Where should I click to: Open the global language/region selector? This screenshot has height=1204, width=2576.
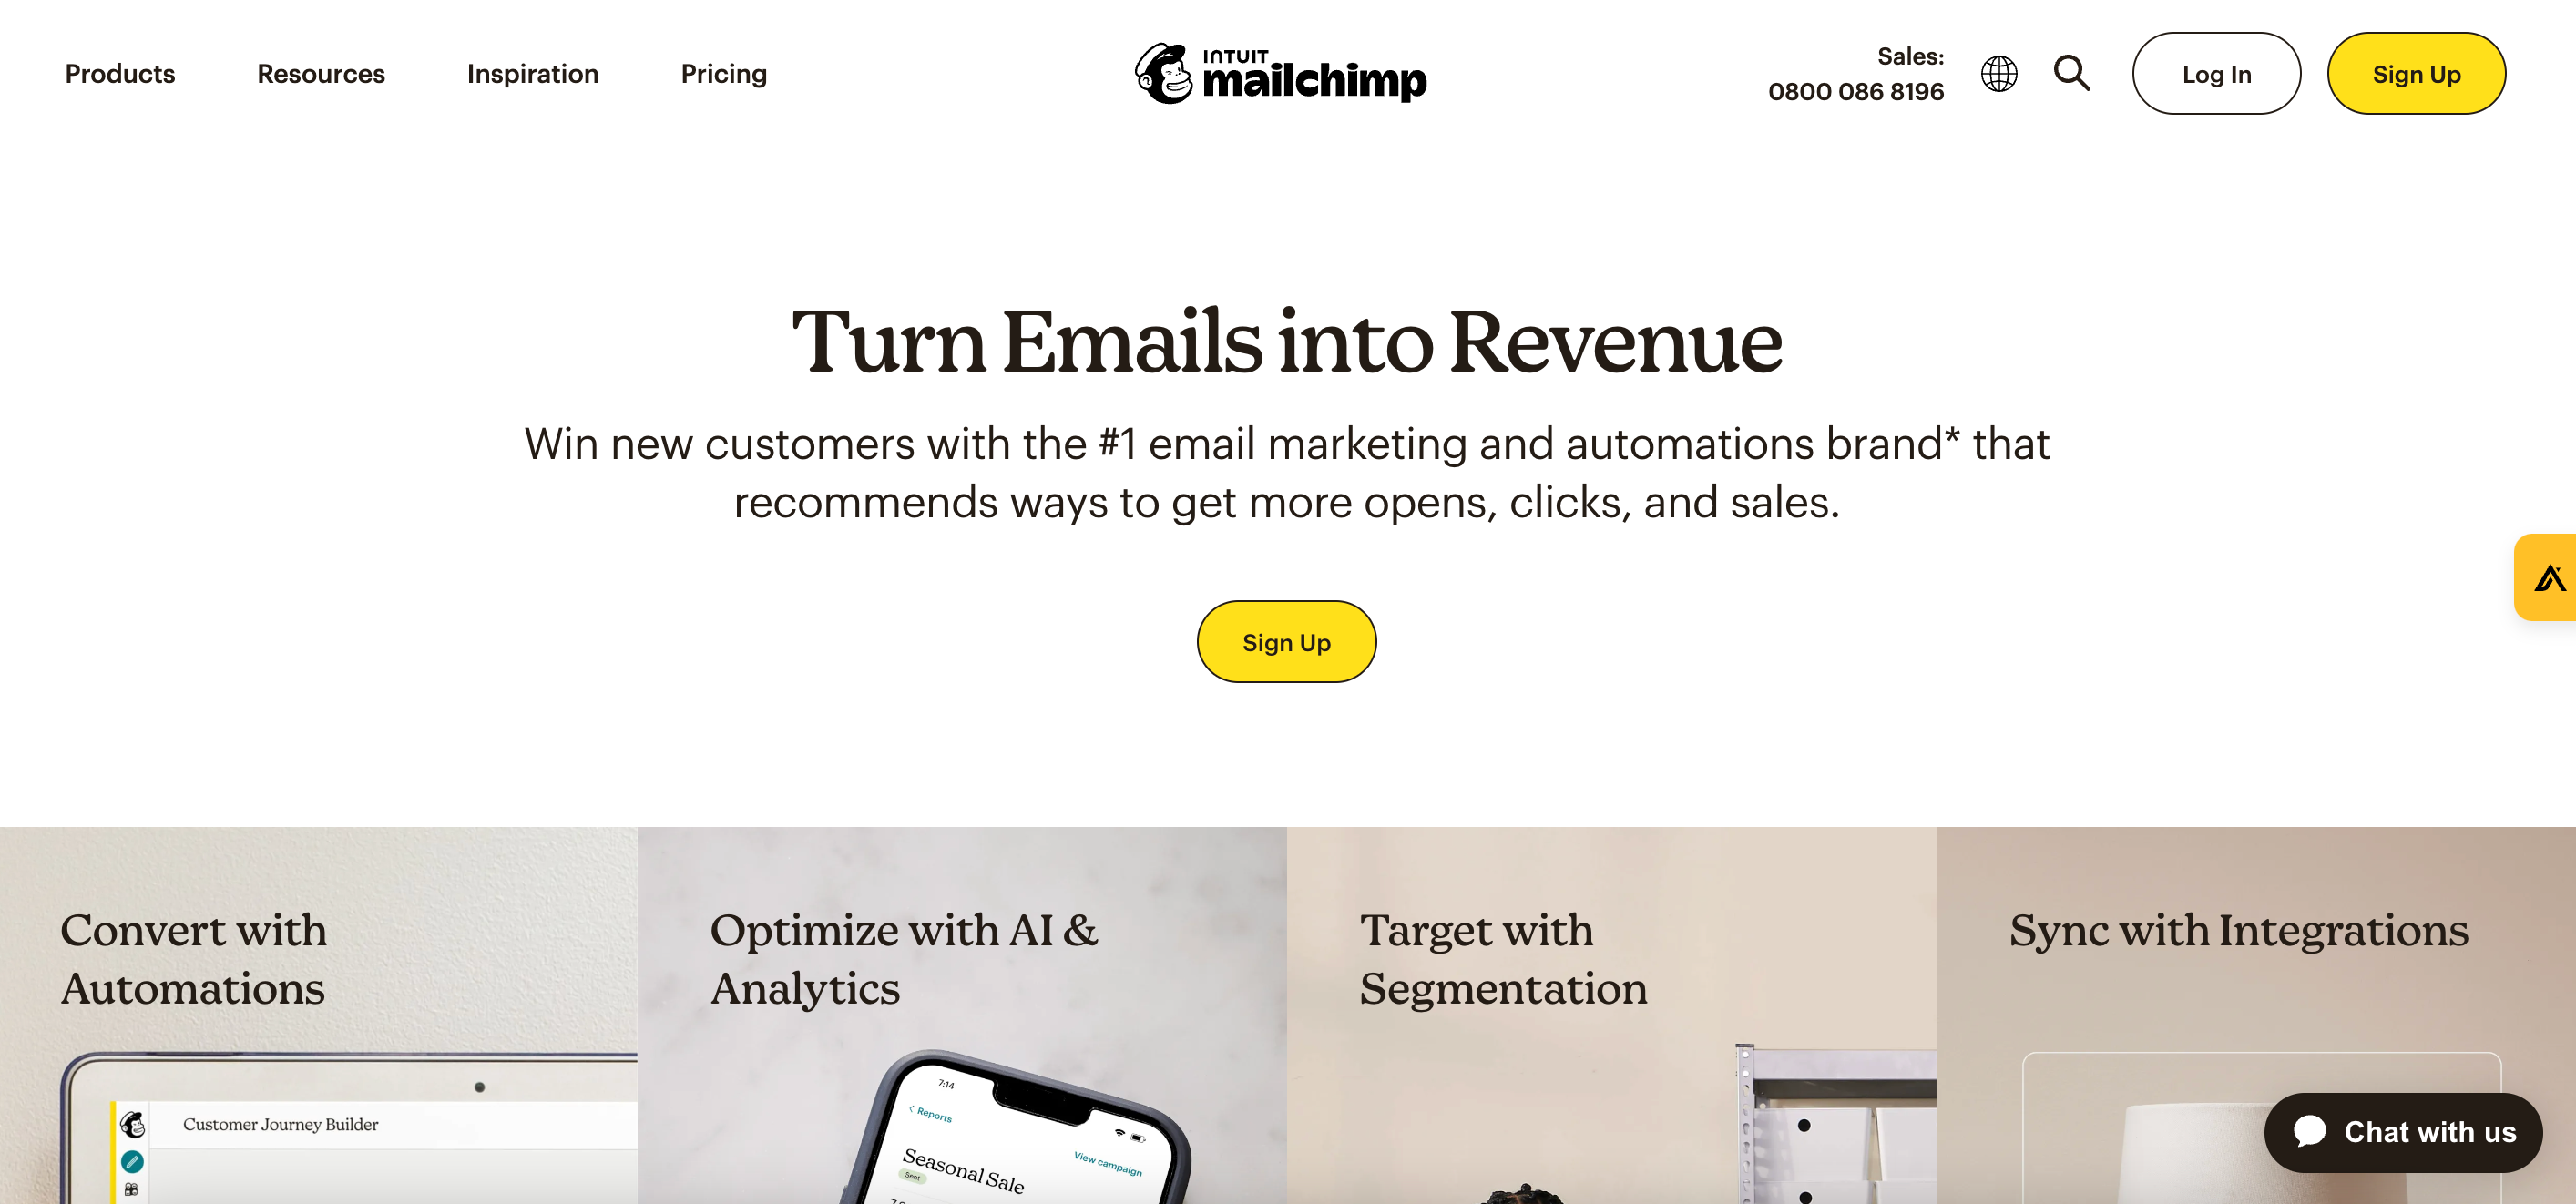tap(1999, 72)
